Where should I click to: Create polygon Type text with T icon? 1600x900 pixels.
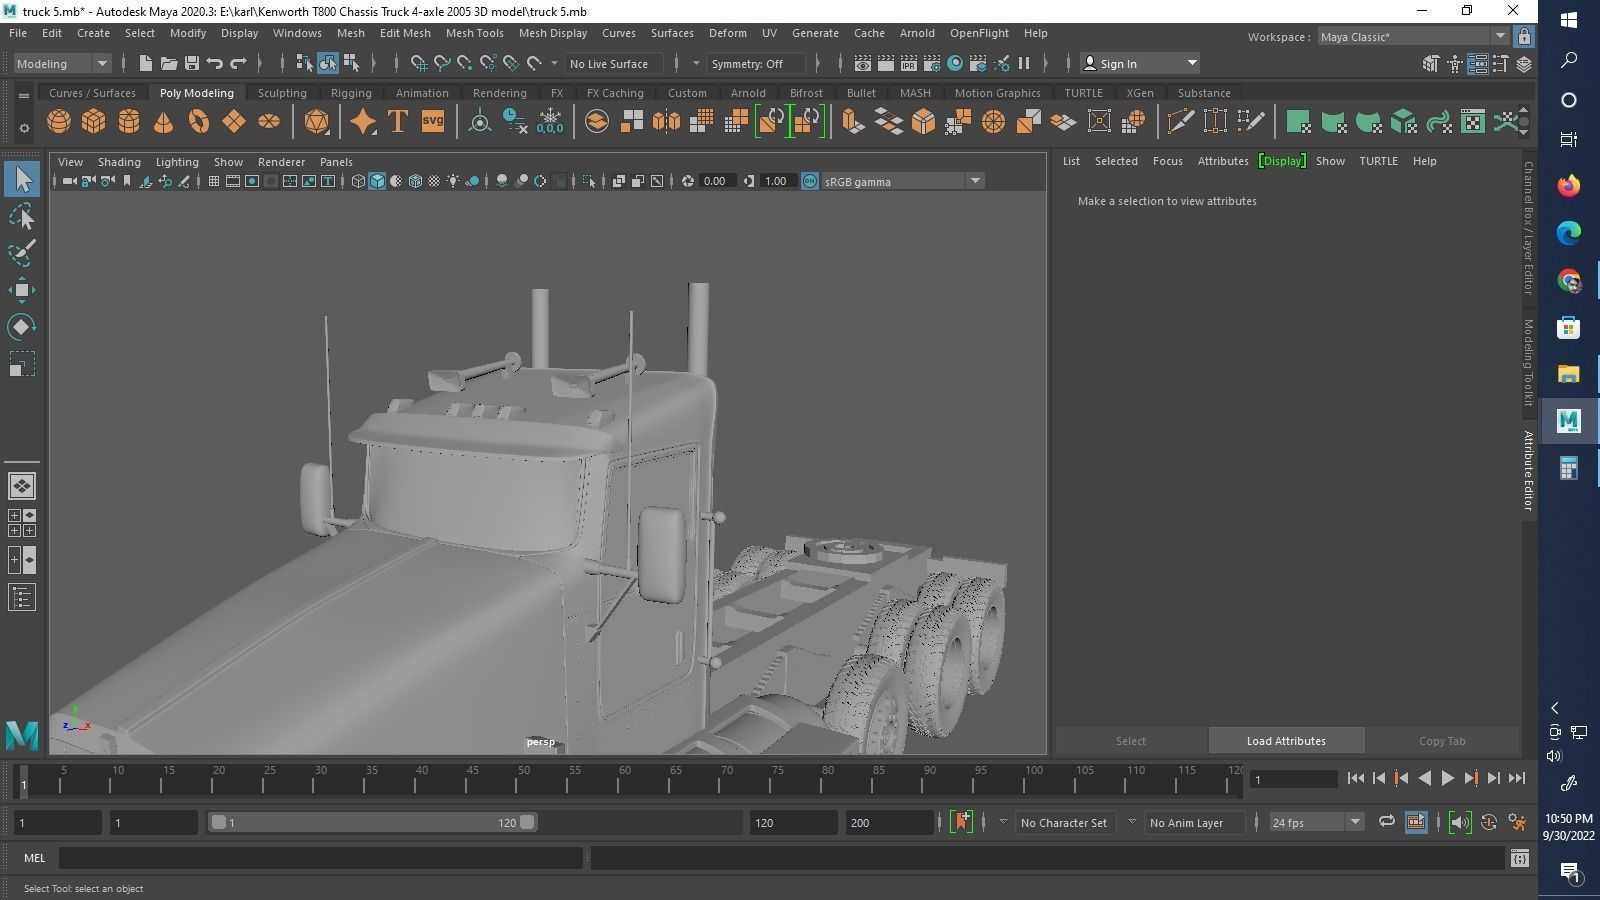tap(398, 122)
